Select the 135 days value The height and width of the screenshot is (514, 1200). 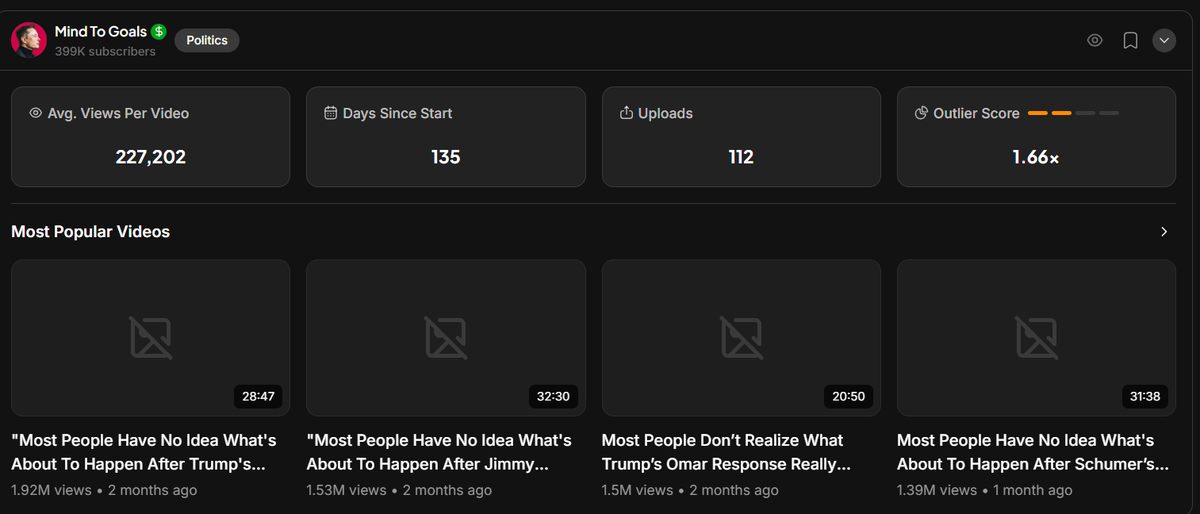[446, 157]
